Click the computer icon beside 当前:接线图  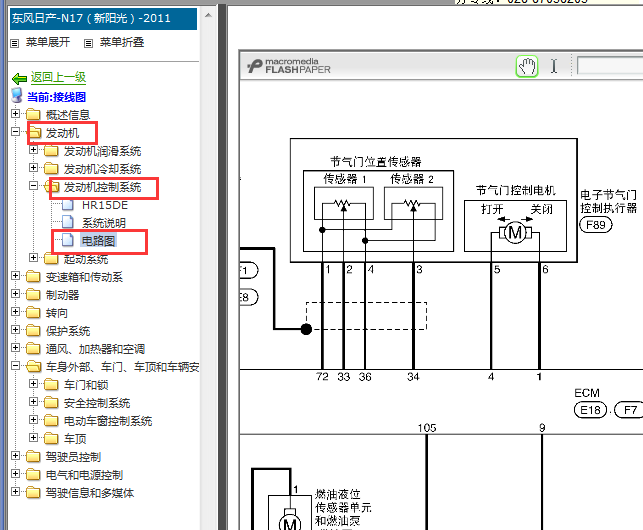click(x=17, y=96)
